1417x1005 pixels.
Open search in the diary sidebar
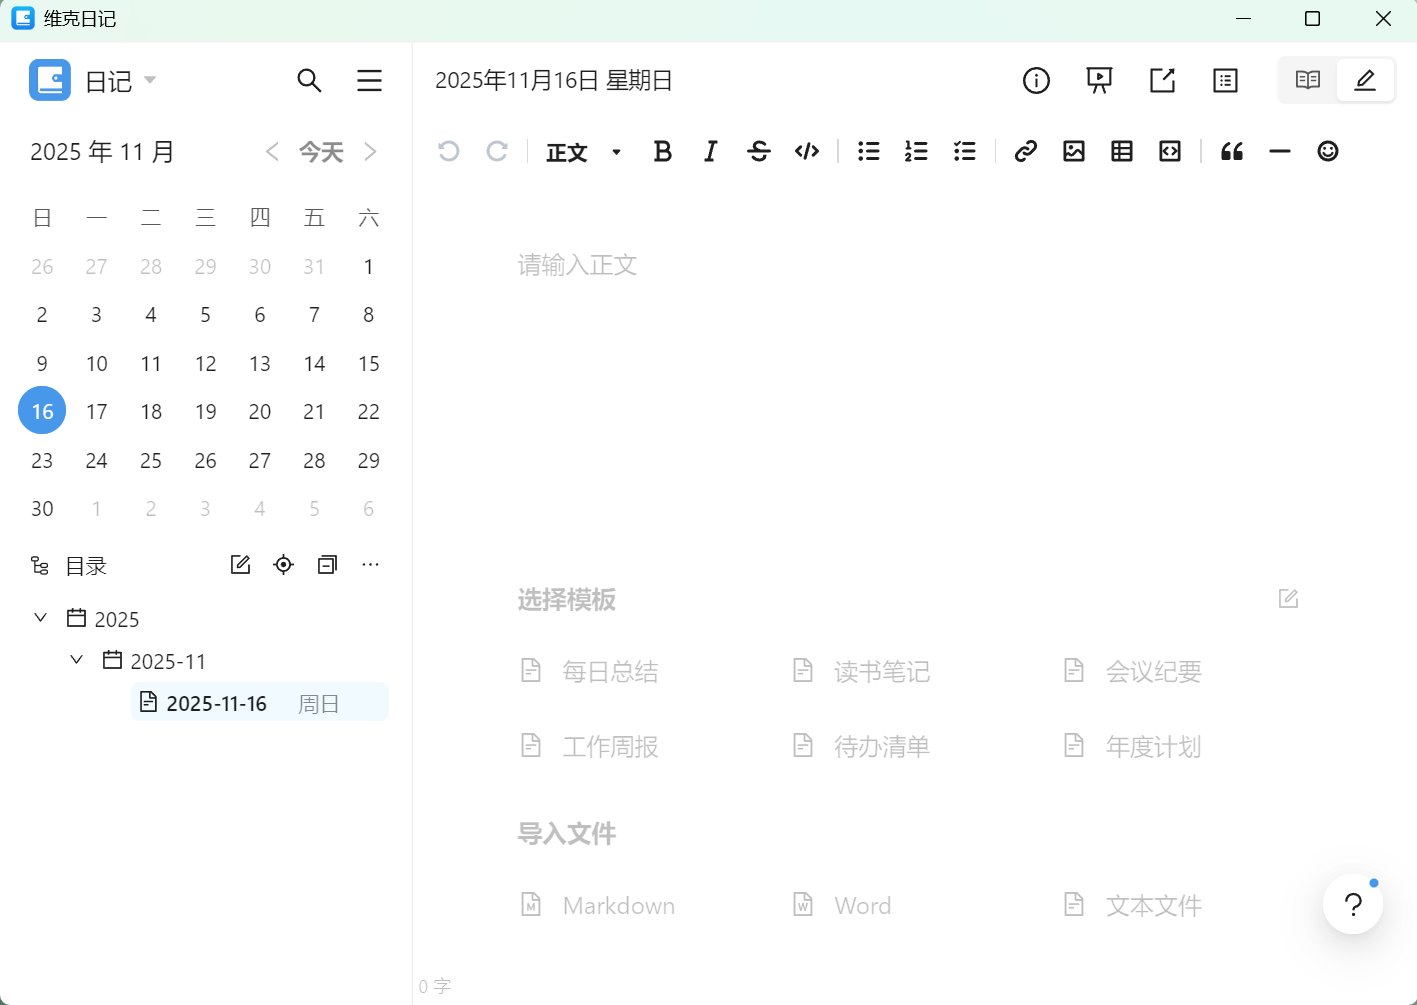pyautogui.click(x=310, y=80)
